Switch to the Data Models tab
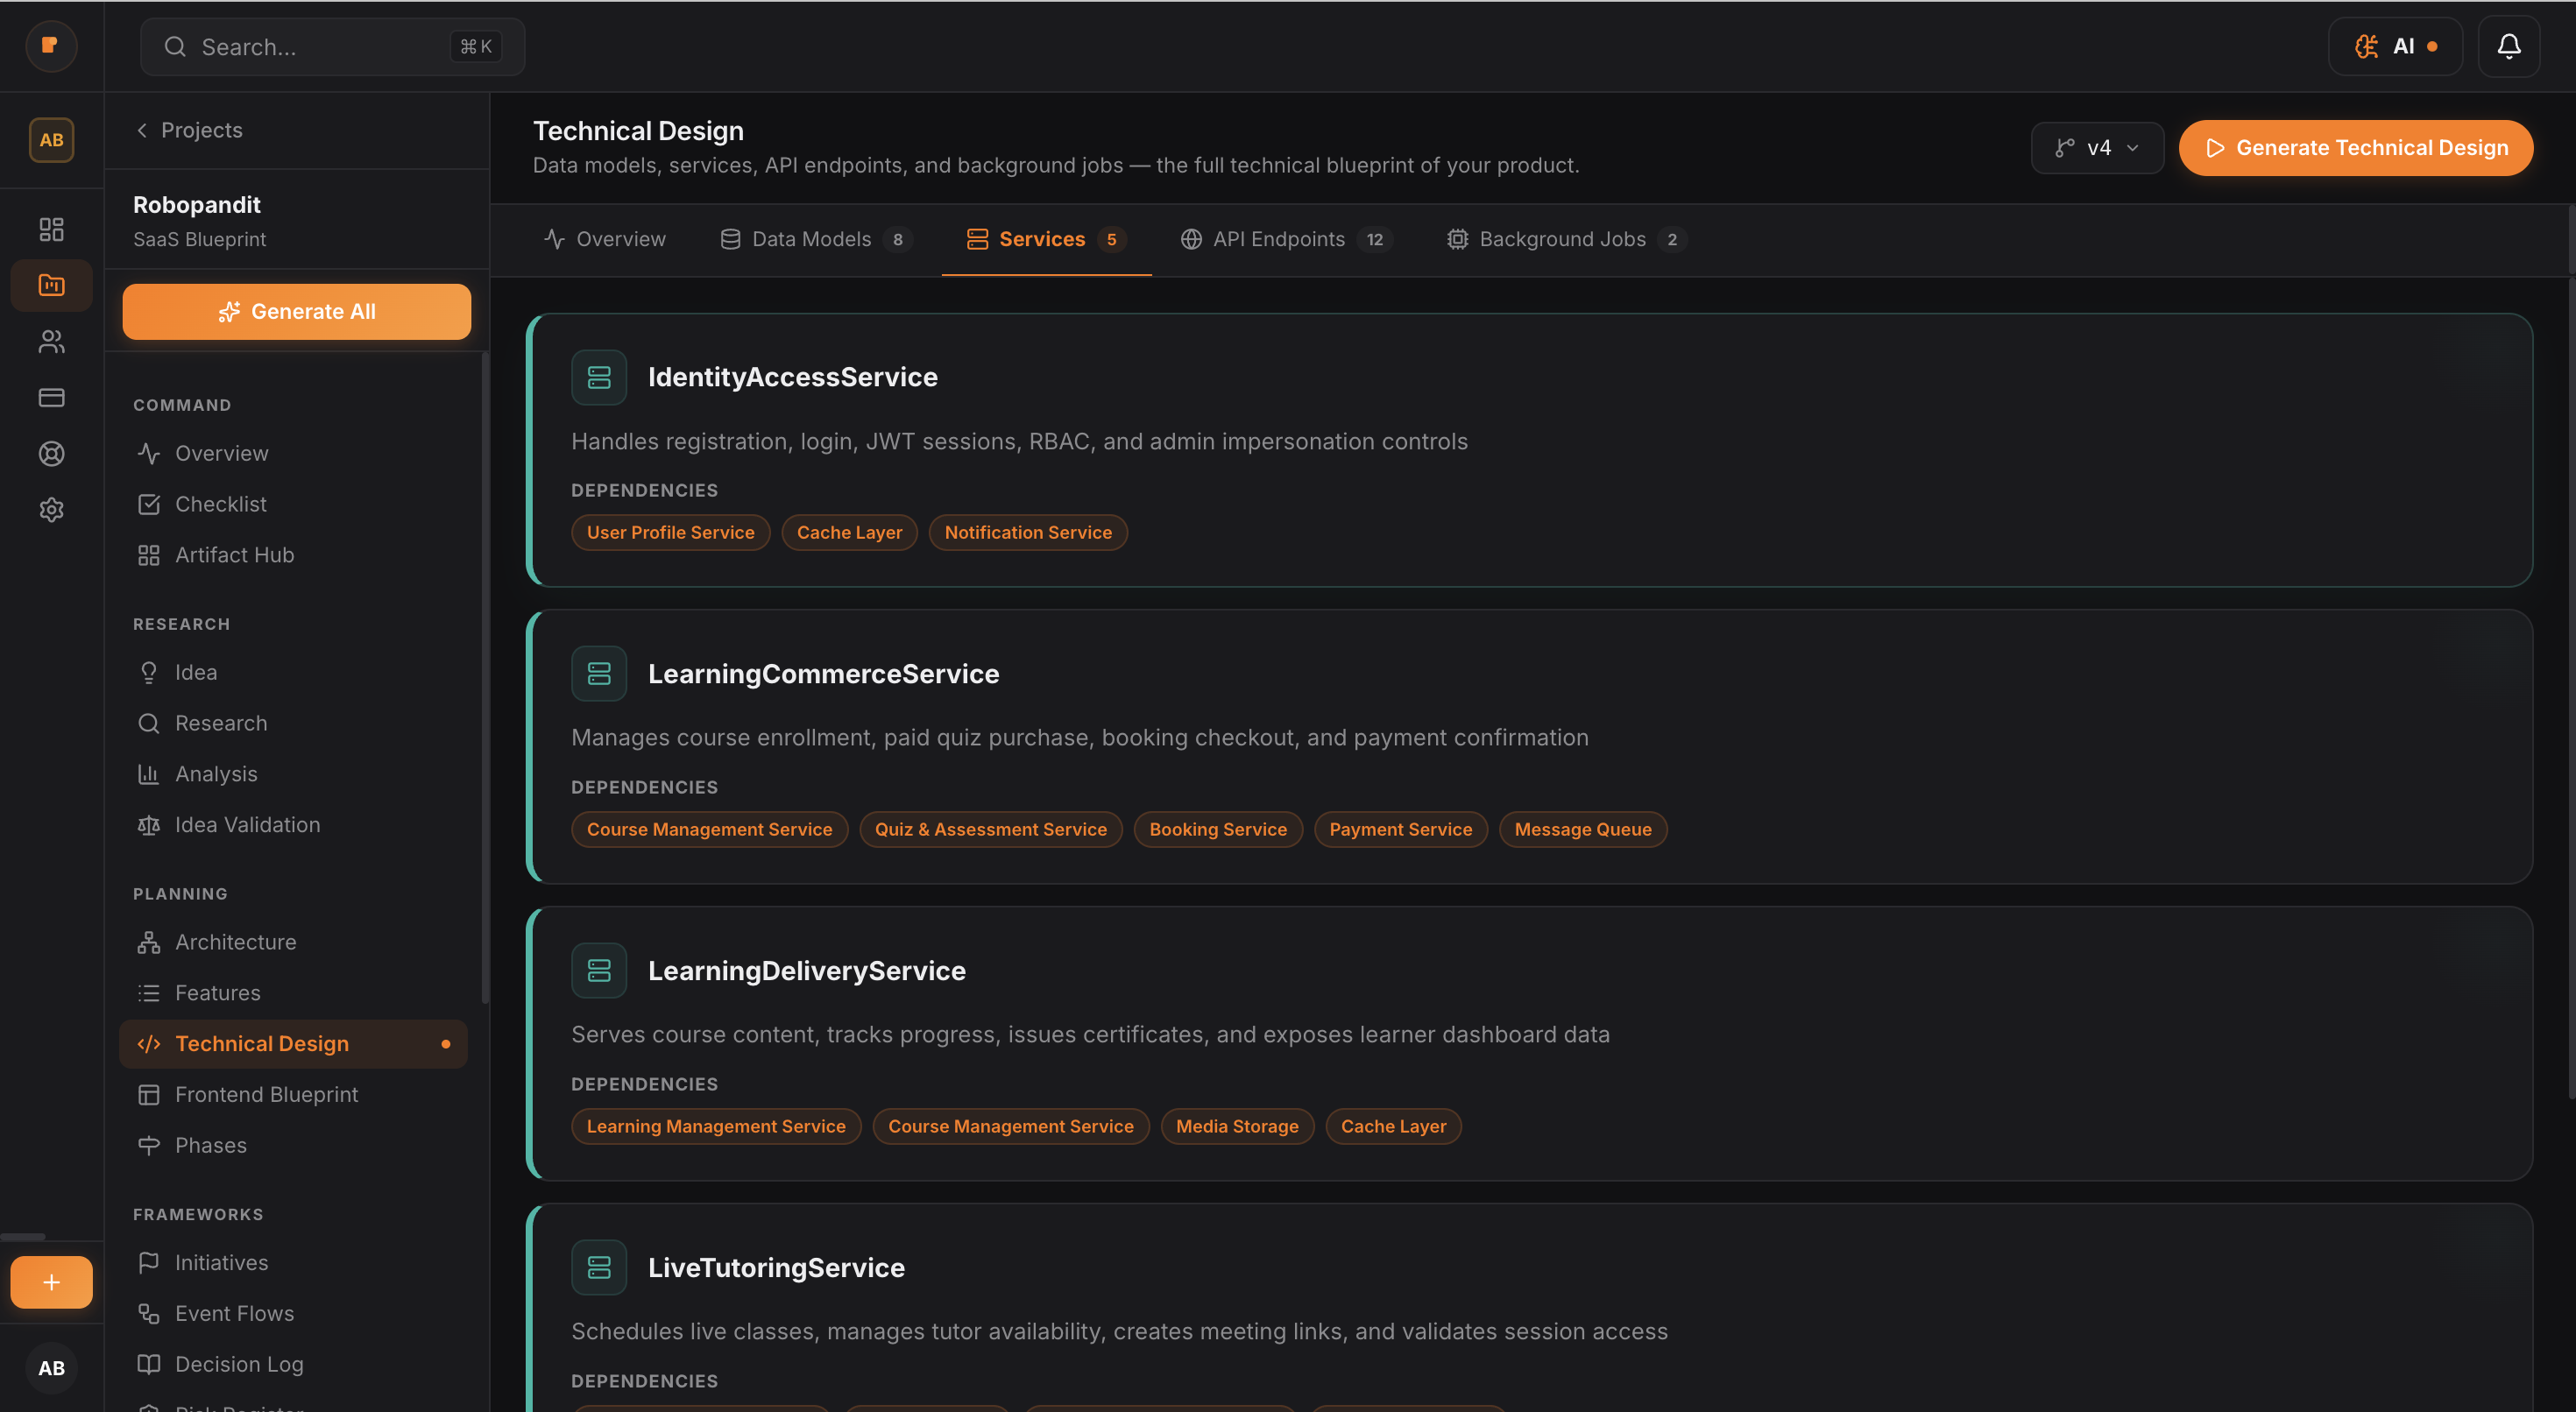Viewport: 2576px width, 1412px height. (811, 239)
